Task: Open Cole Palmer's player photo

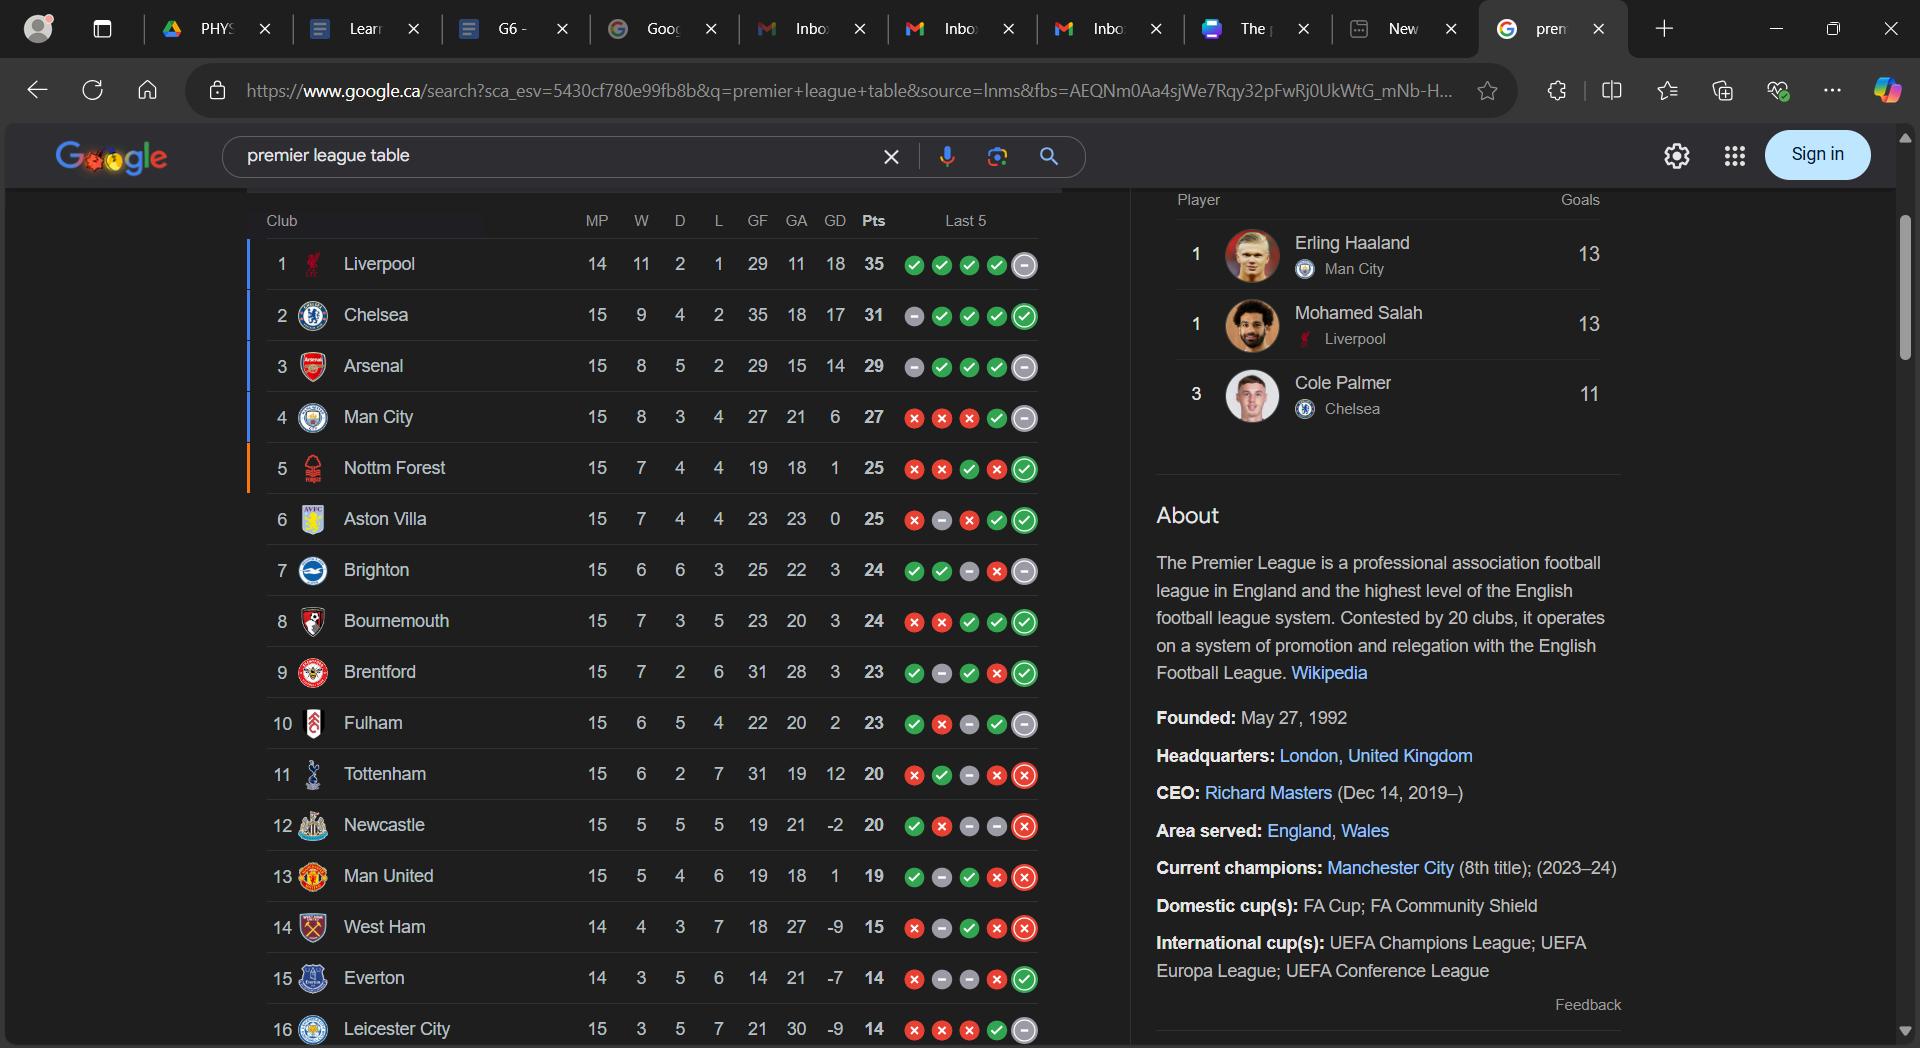Action: click(1252, 395)
